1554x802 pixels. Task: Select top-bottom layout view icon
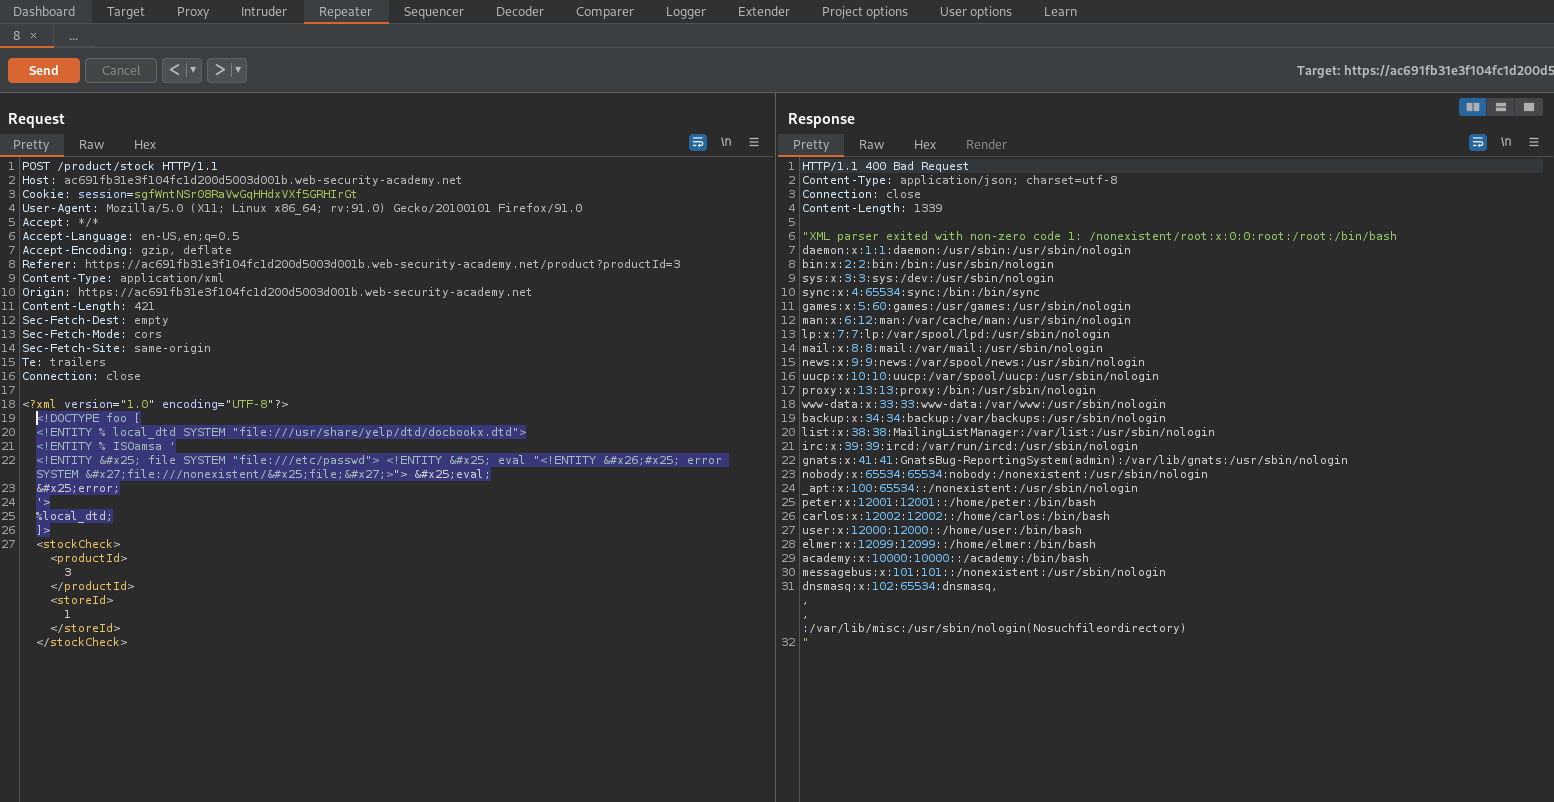(1500, 107)
